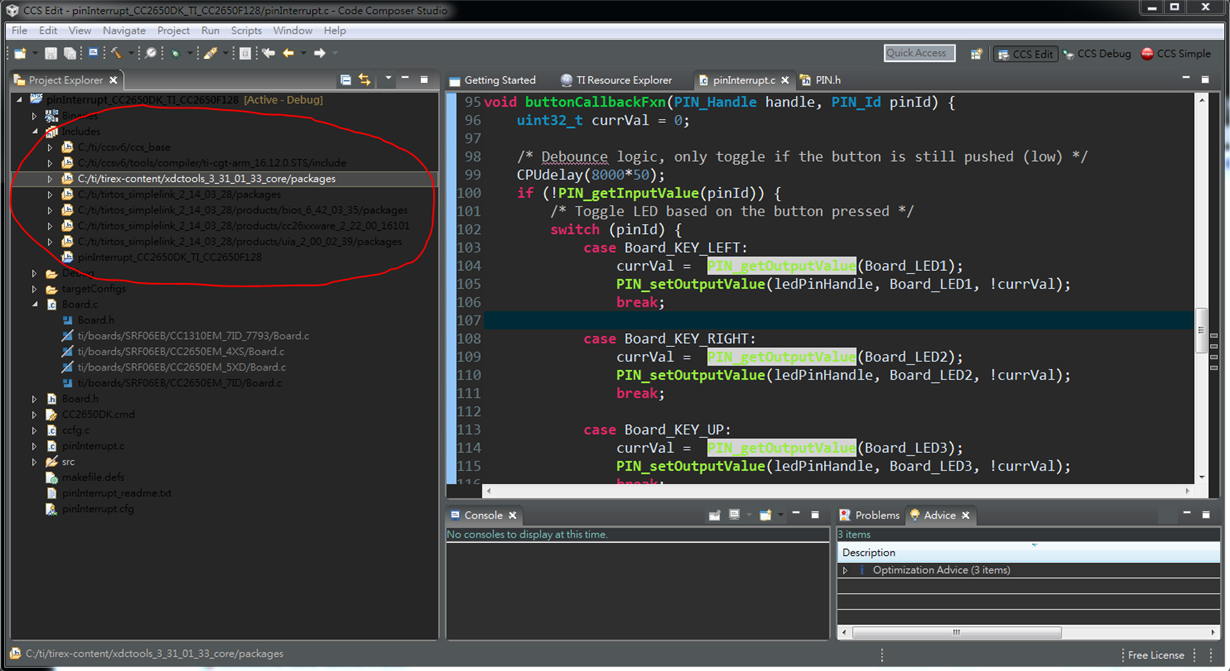This screenshot has width=1230, height=671.
Task: Click the Quick Access search field
Action: [x=919, y=53]
